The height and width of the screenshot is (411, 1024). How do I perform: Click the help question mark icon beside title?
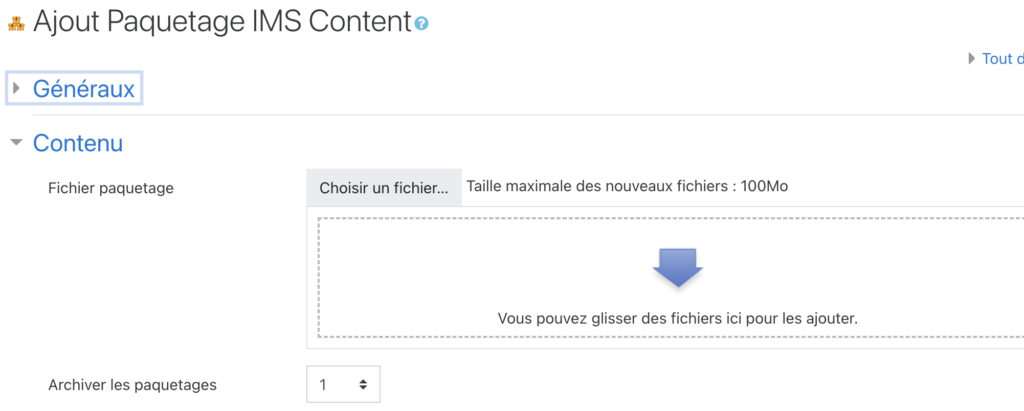click(421, 24)
